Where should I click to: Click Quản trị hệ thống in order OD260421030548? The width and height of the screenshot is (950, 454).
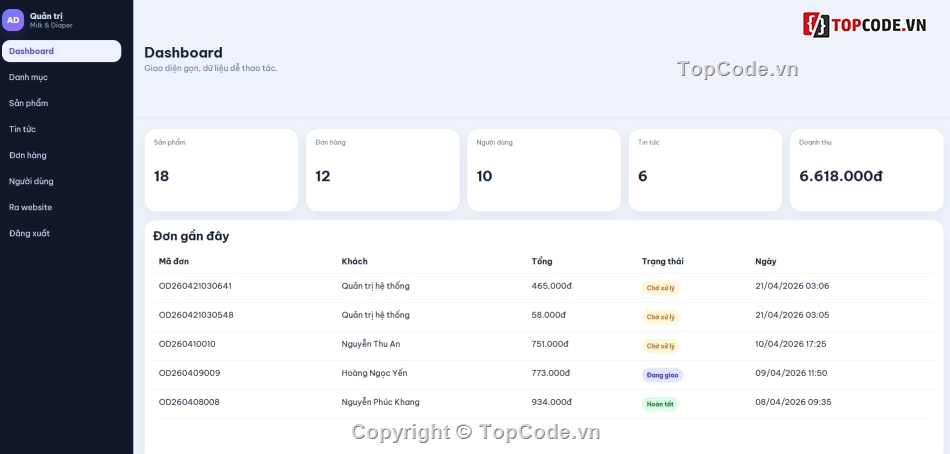(376, 315)
